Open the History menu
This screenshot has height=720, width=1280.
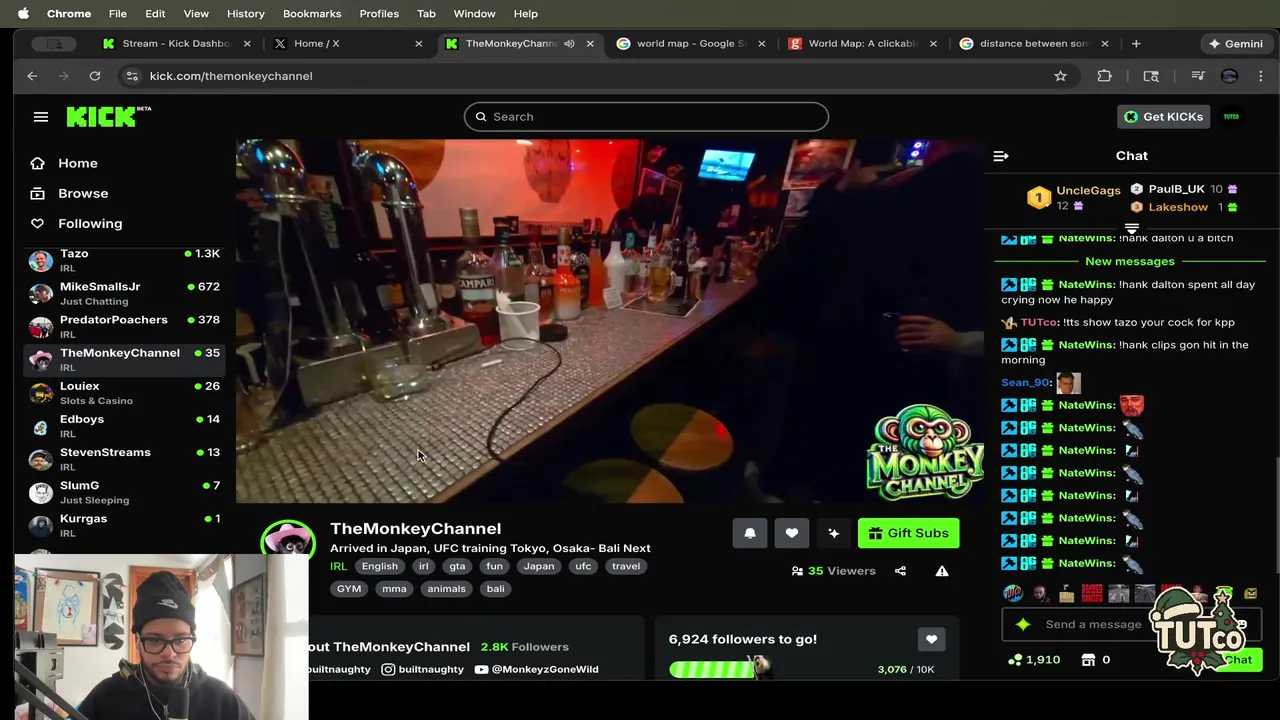(x=245, y=14)
